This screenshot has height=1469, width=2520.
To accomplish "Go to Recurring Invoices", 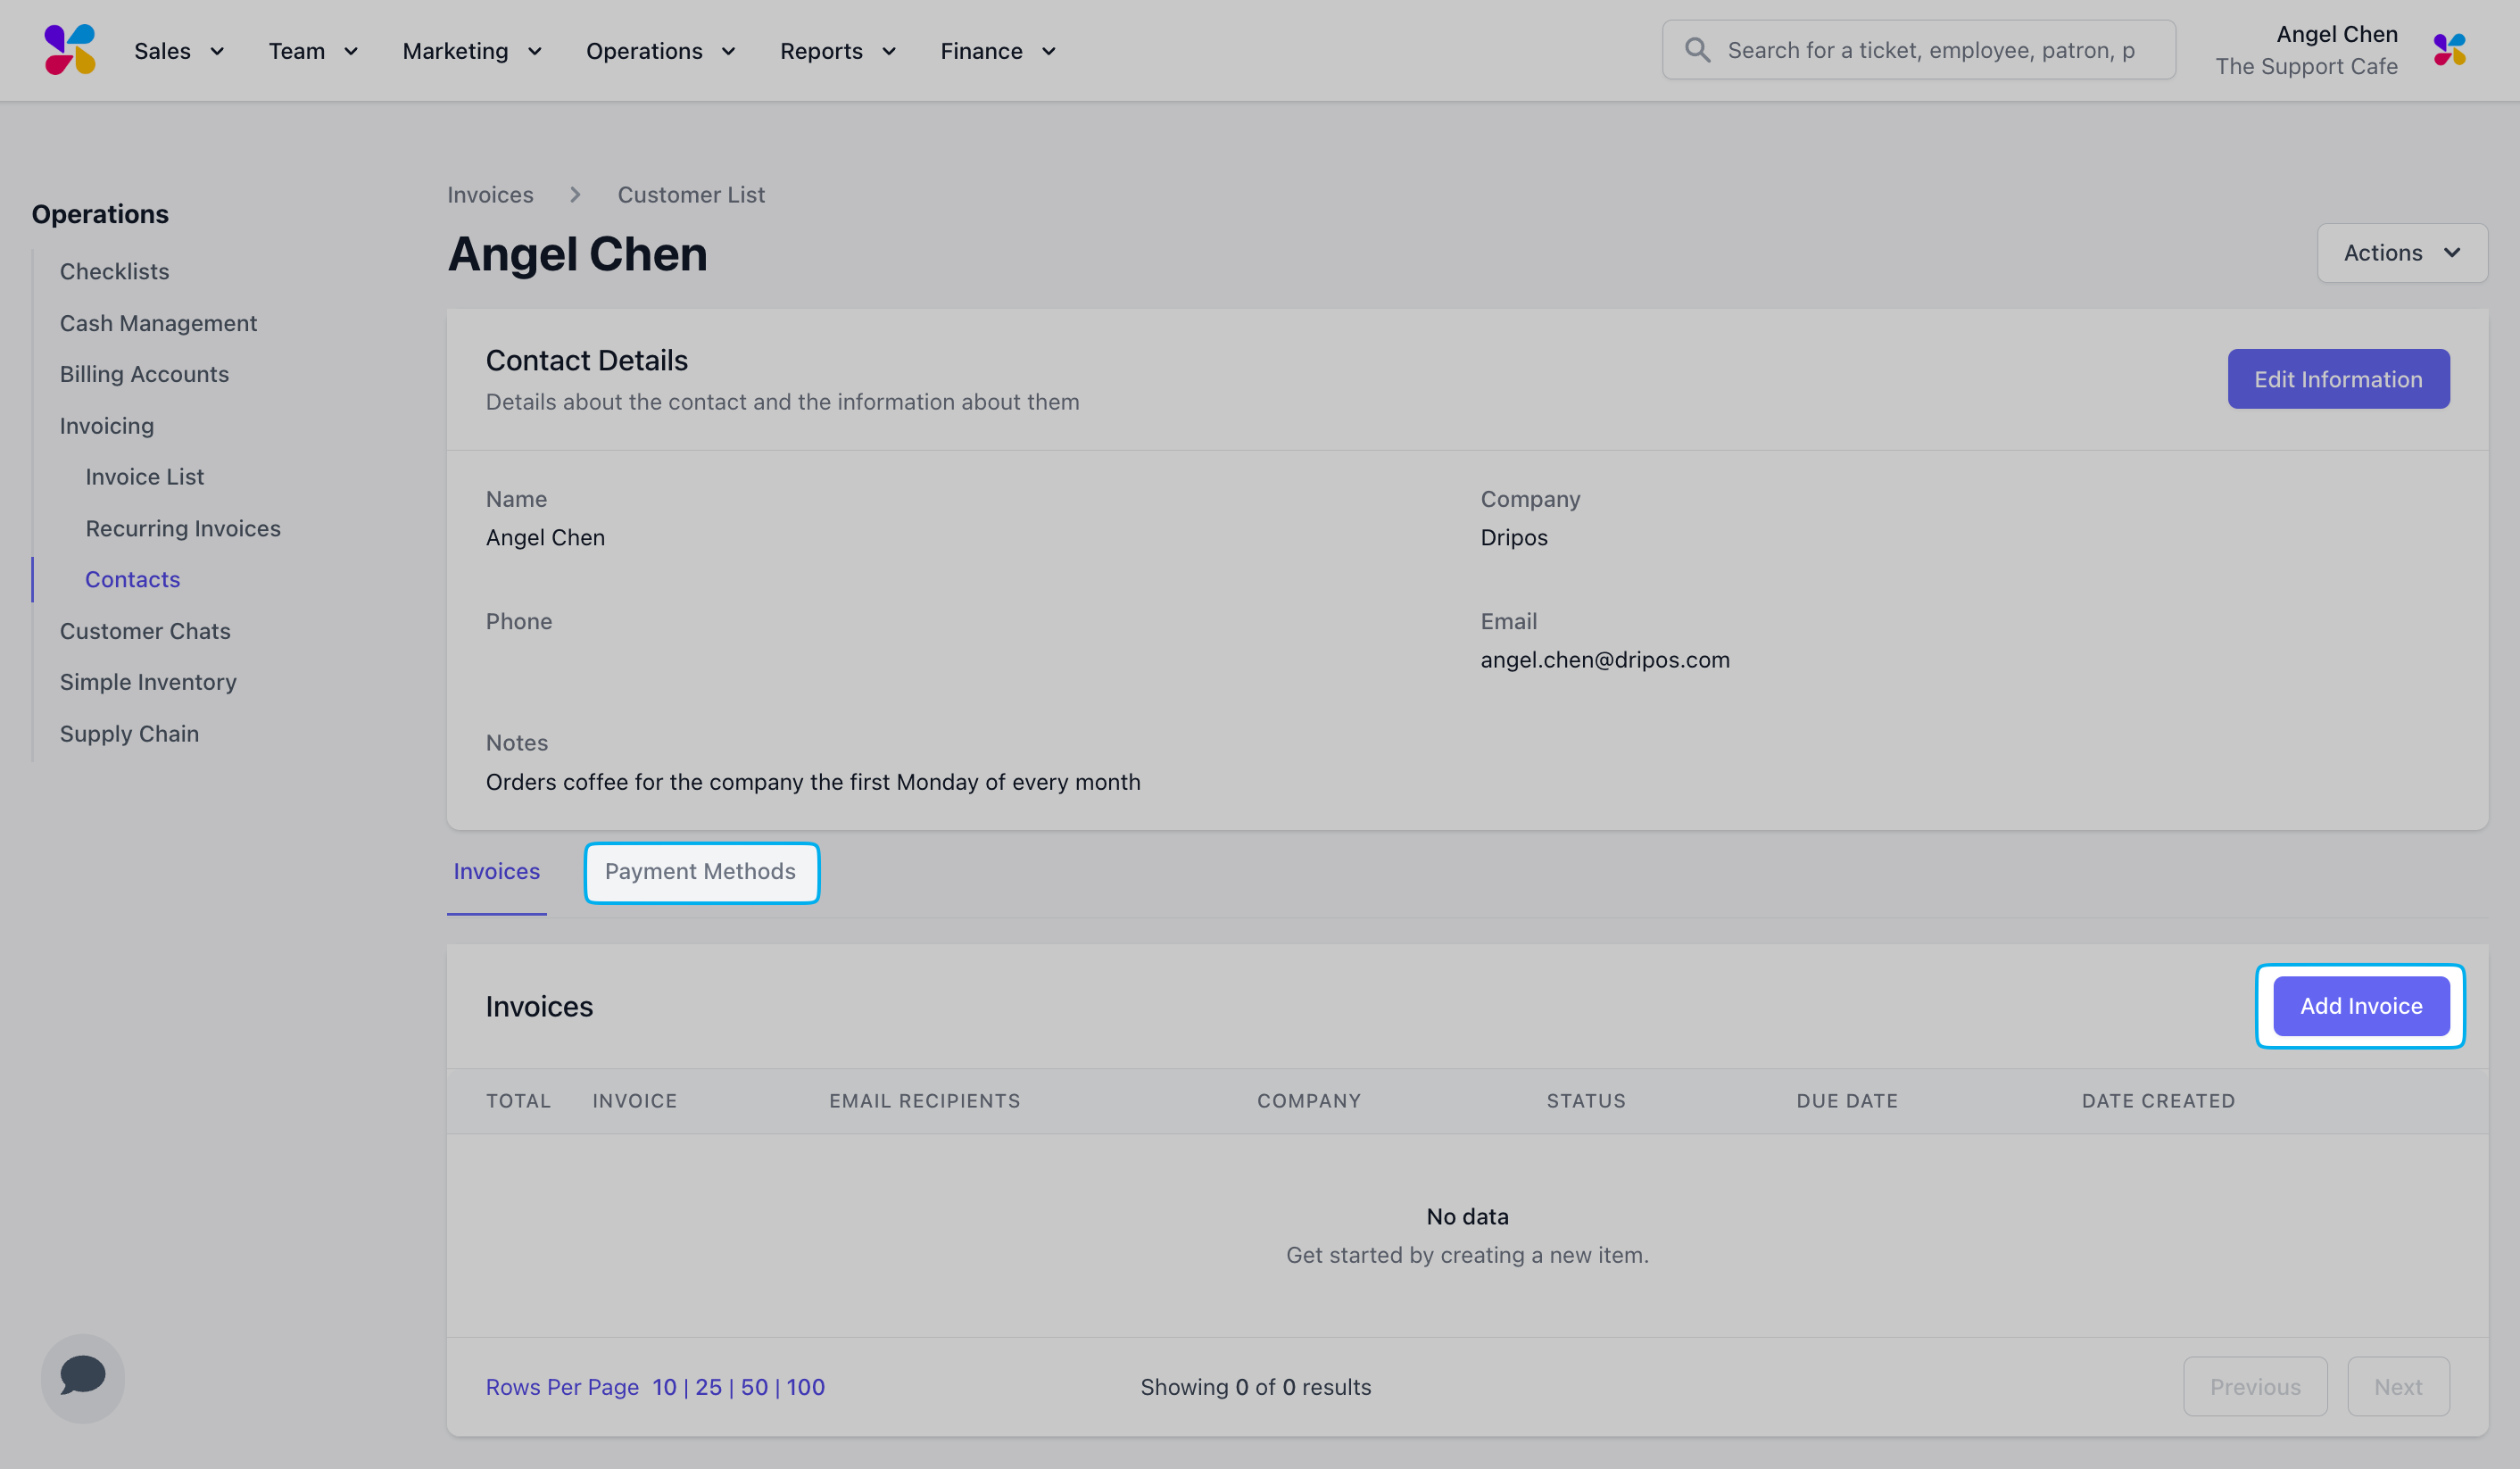I will 183,528.
